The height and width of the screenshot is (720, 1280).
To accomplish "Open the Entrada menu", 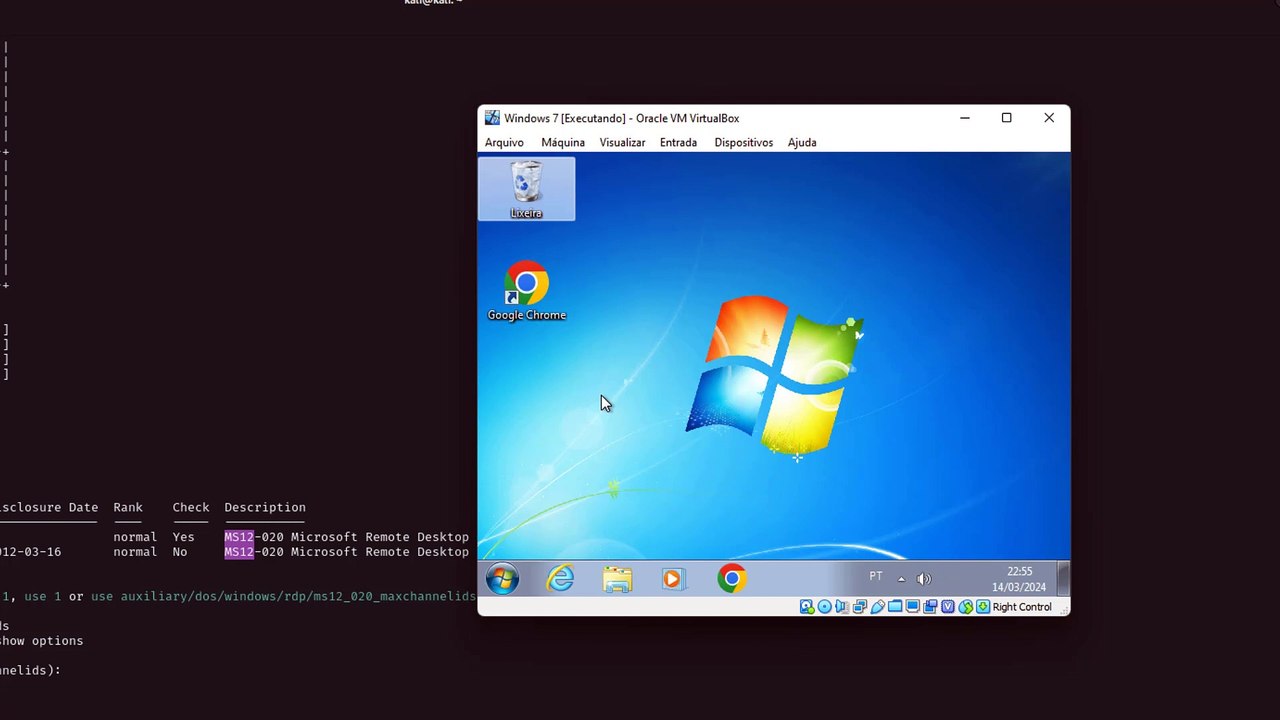I will [x=678, y=142].
